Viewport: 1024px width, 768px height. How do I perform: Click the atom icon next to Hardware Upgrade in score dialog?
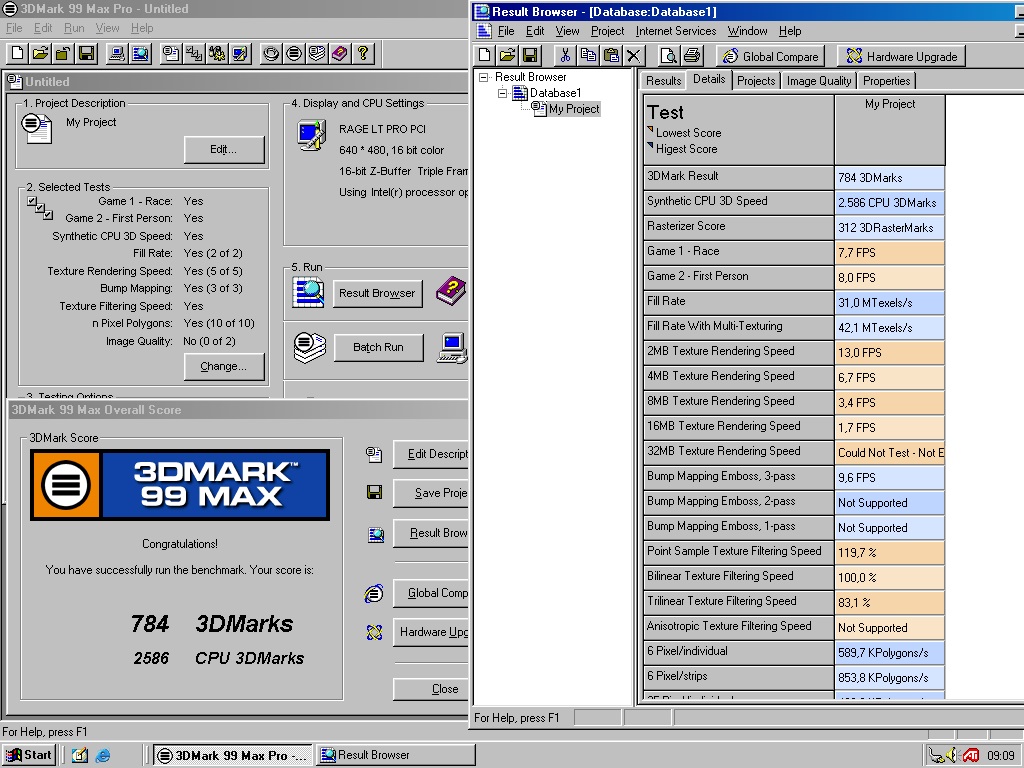[x=374, y=632]
